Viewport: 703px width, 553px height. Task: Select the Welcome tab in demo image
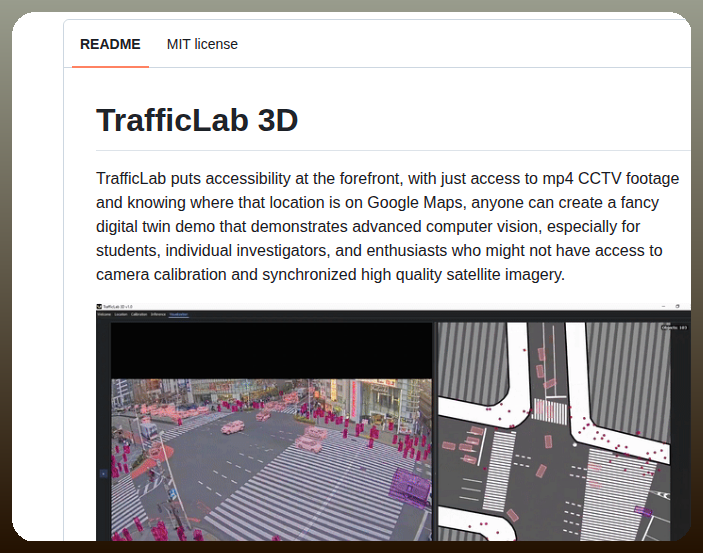point(104,314)
